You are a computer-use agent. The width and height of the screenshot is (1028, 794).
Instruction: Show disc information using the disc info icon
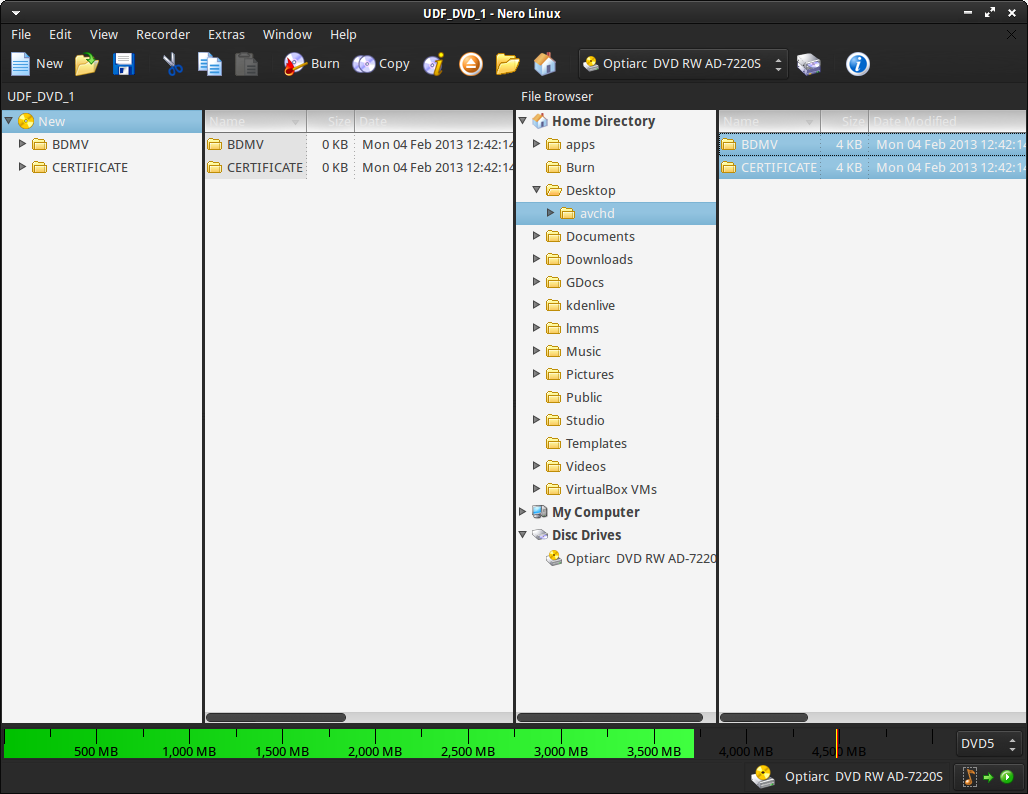(x=434, y=64)
